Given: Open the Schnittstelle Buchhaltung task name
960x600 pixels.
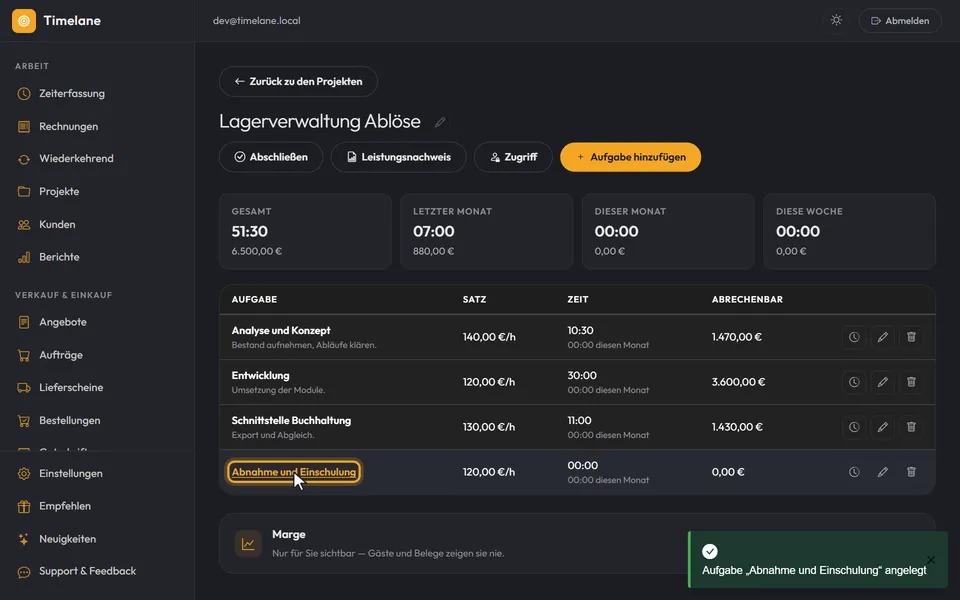Looking at the screenshot, I should (291, 421).
